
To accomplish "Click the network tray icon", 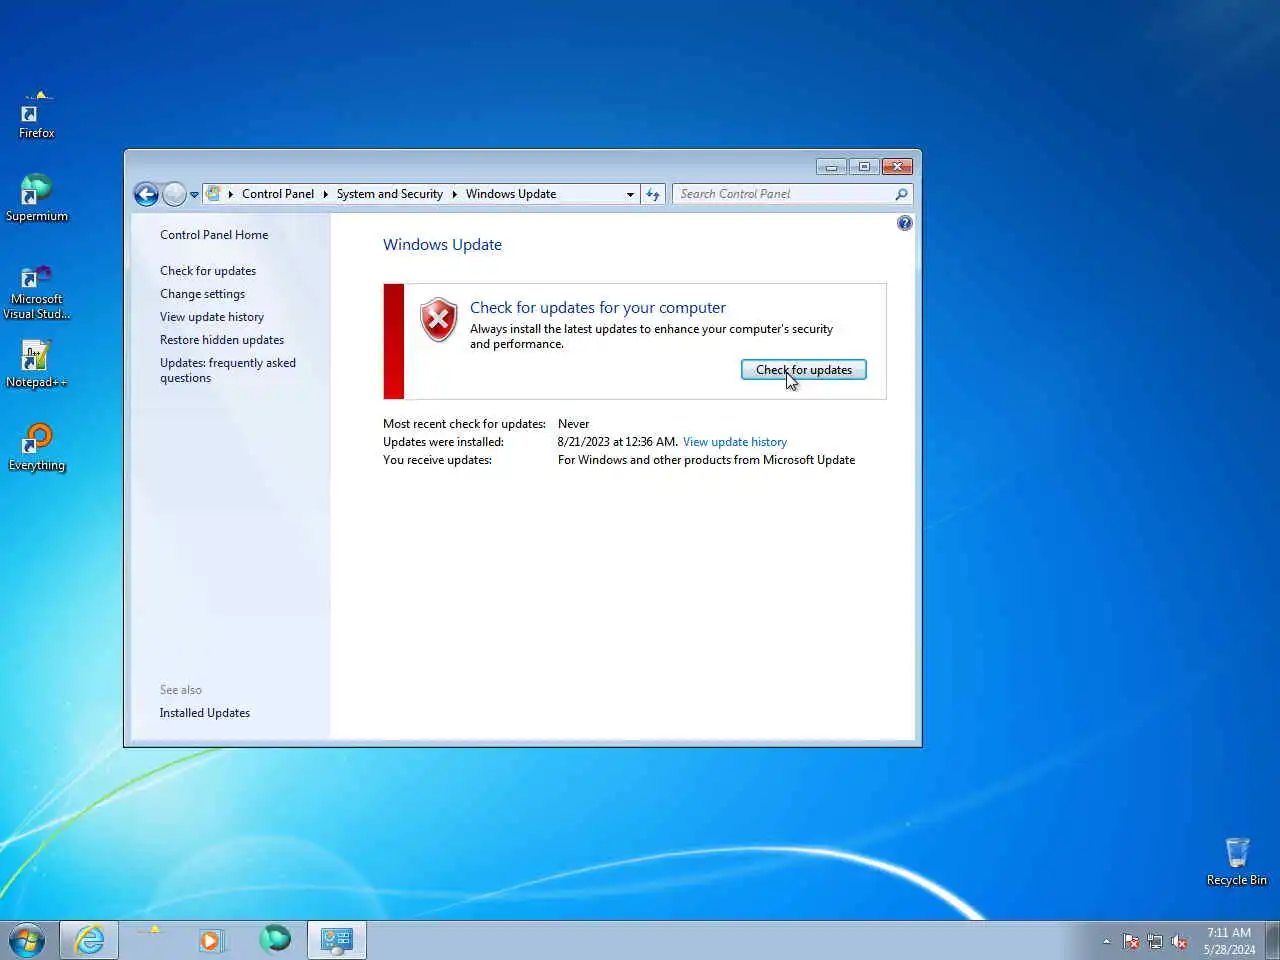I will 1155,941.
